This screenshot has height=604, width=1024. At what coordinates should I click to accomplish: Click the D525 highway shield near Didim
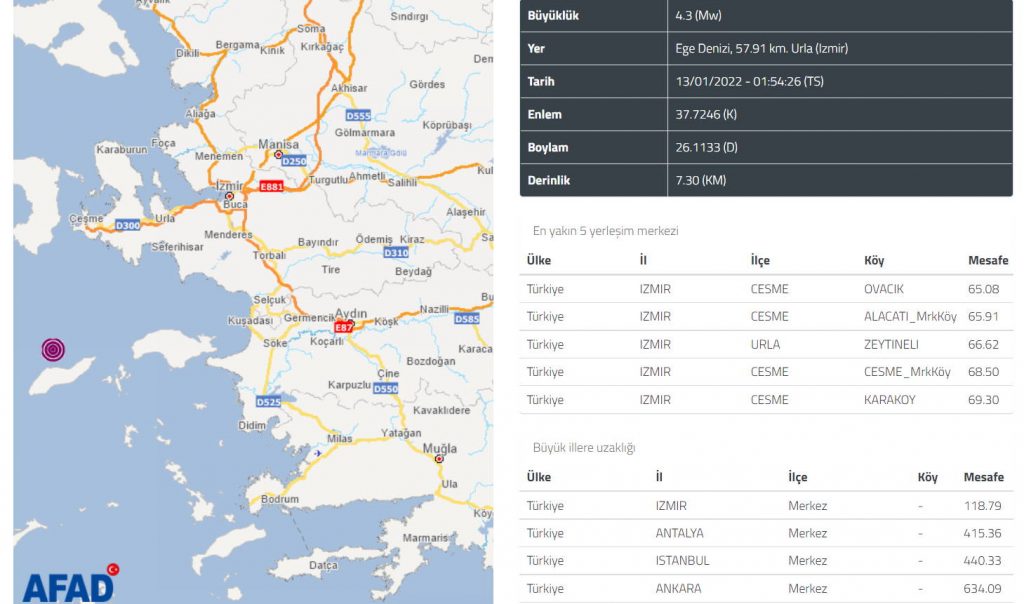click(267, 402)
